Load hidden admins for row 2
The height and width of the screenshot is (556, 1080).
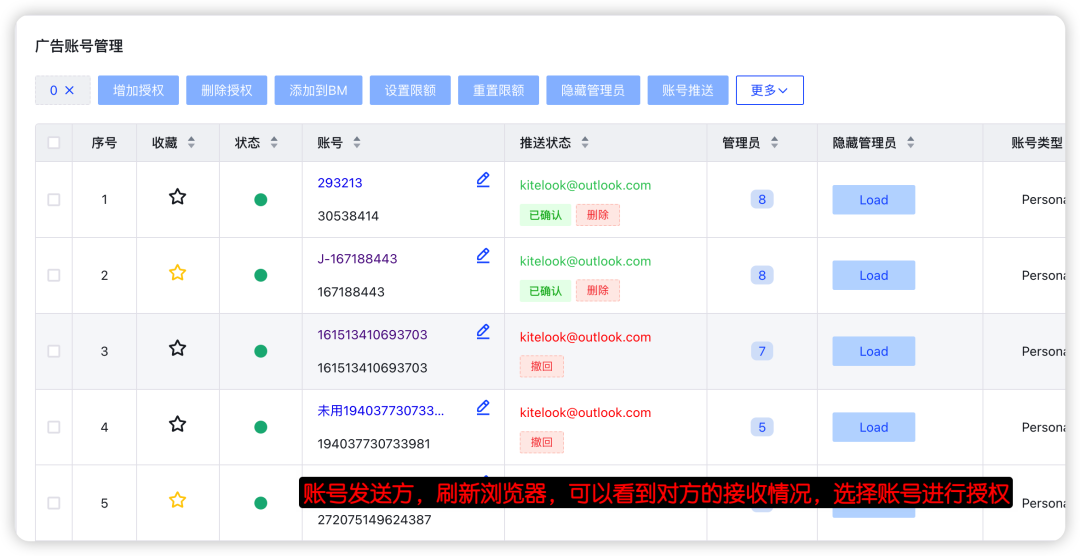[873, 276]
